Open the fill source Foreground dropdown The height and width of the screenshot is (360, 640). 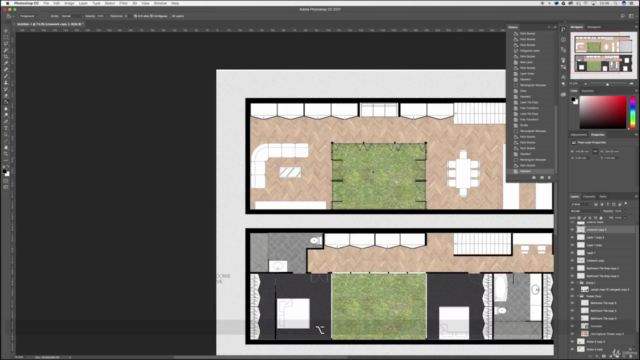[x=28, y=16]
